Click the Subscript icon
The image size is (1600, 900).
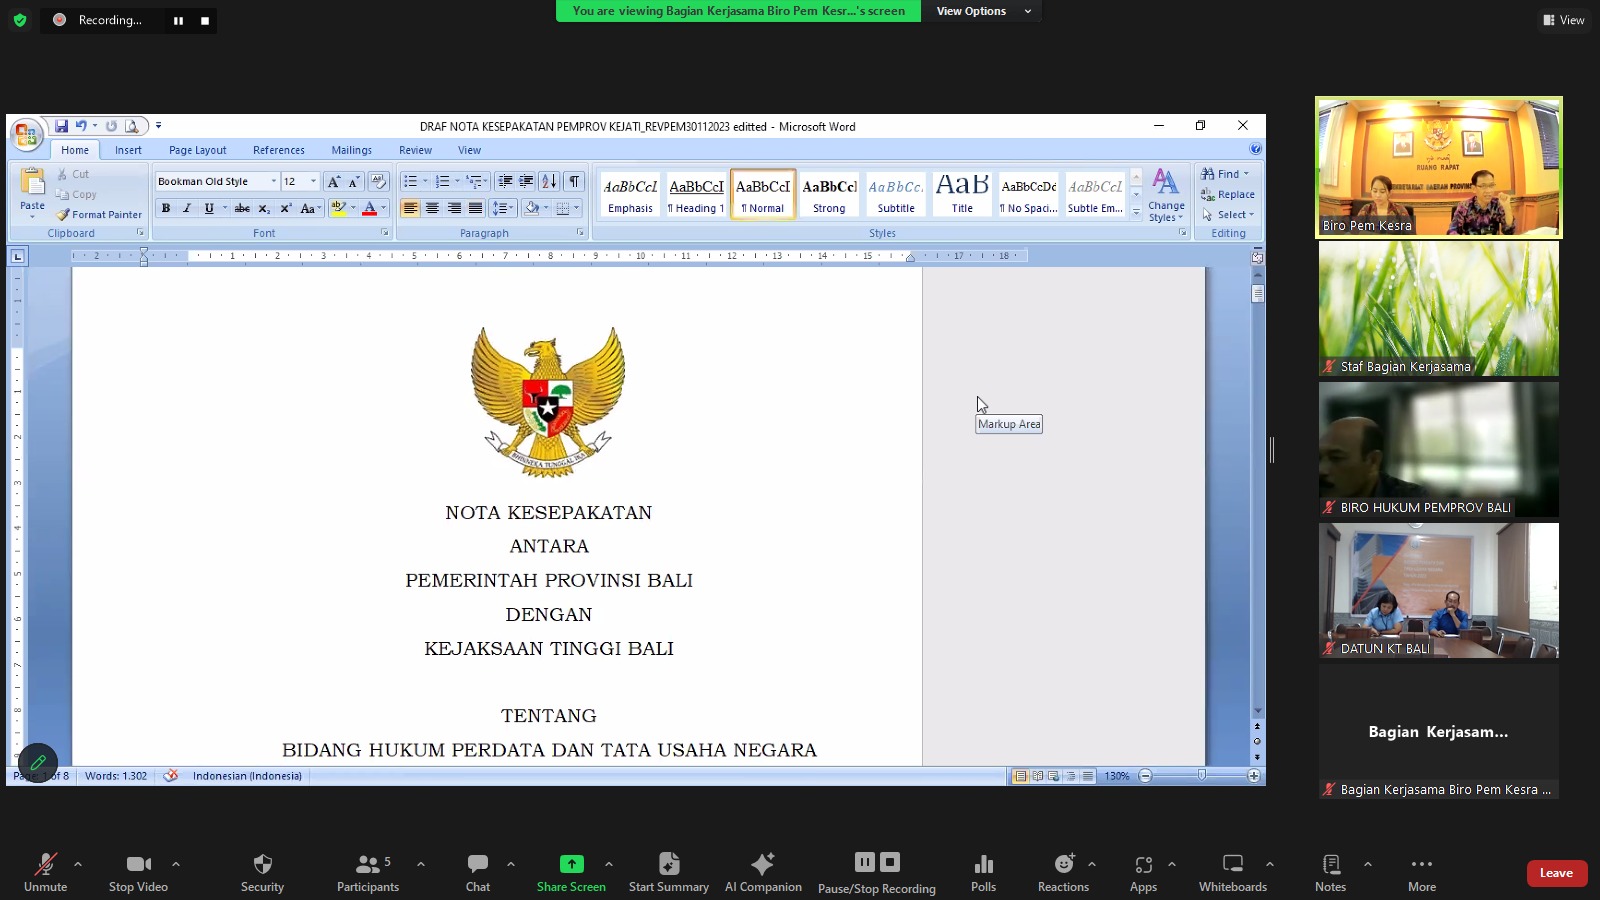pyautogui.click(x=264, y=208)
